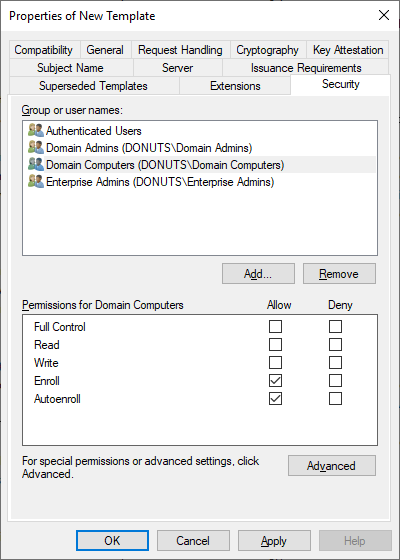Check Allow for Full Control

pos(275,327)
